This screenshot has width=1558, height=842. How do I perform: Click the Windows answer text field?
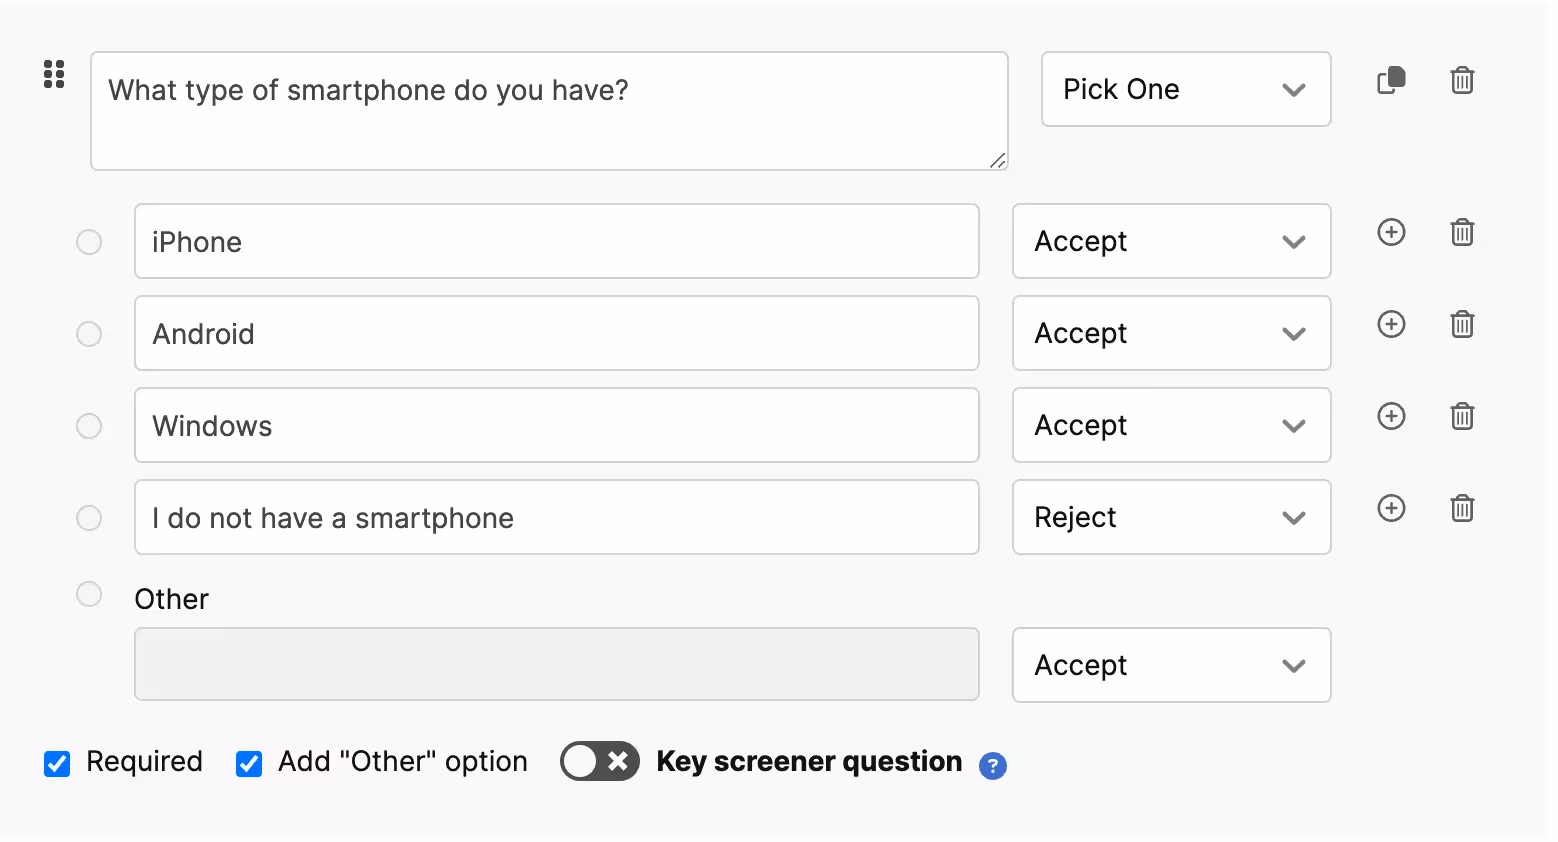[x=556, y=425]
